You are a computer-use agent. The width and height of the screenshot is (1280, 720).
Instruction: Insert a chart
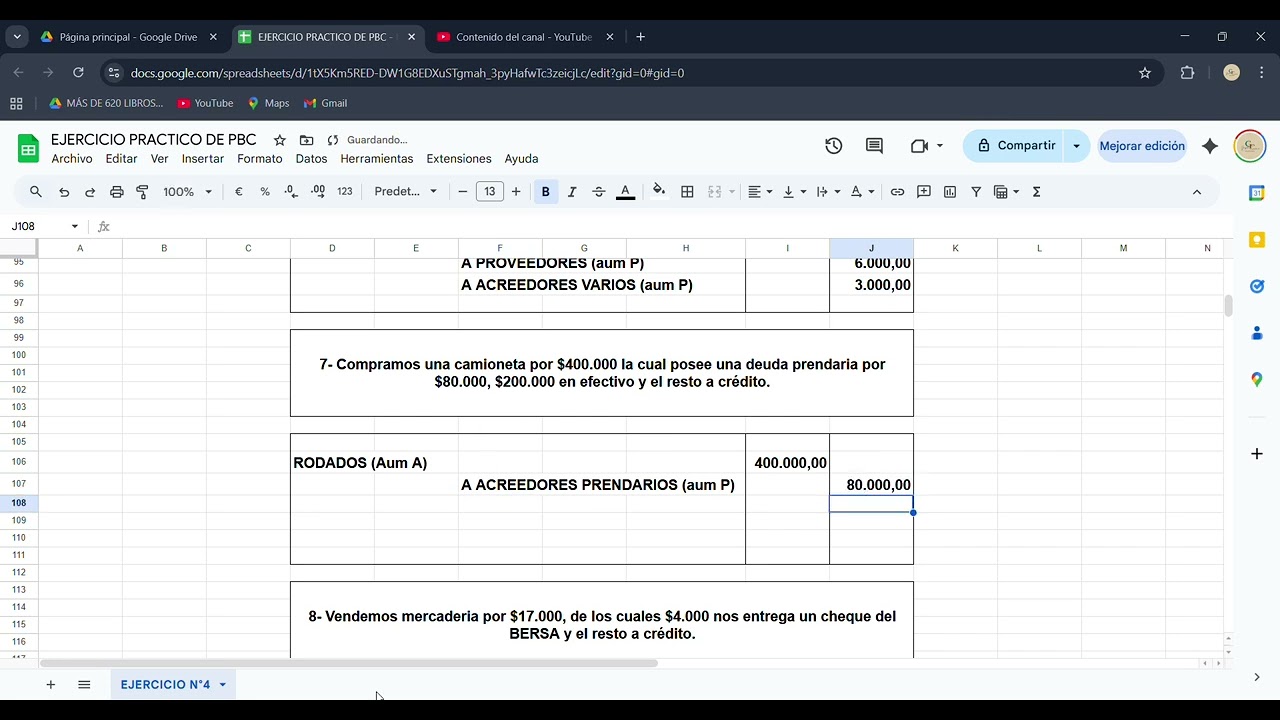tap(950, 192)
